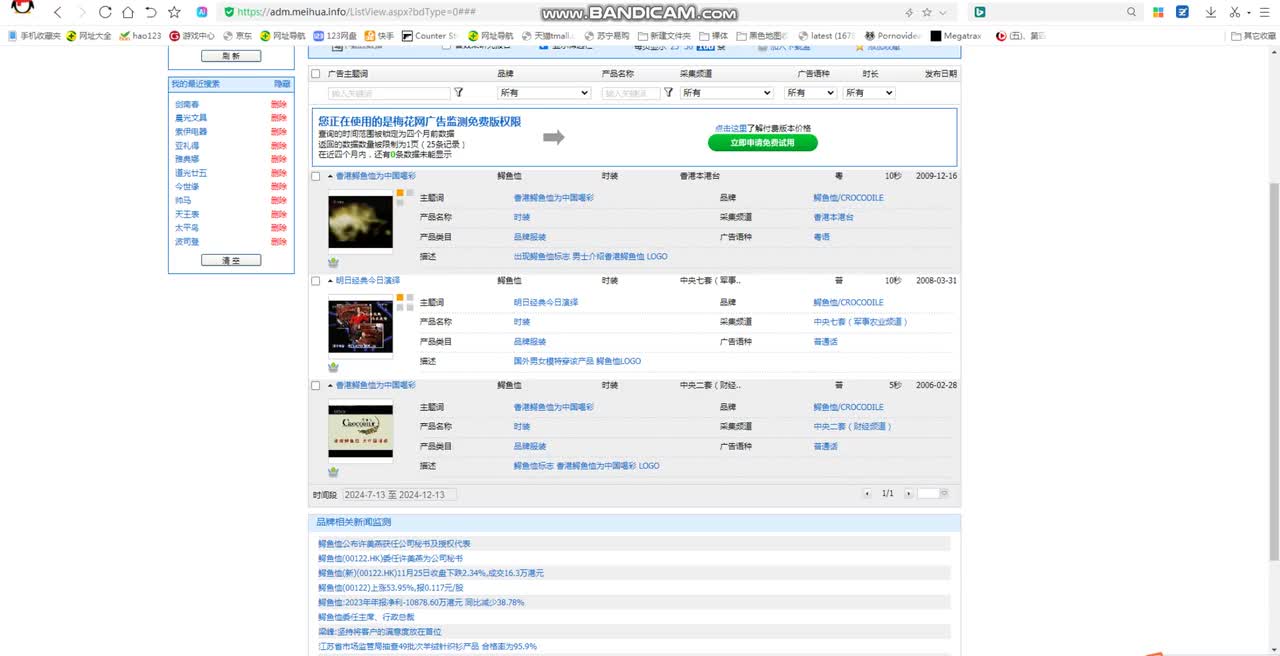Click the filter funnel beside the product name input
The height and width of the screenshot is (656, 1280).
(x=668, y=92)
